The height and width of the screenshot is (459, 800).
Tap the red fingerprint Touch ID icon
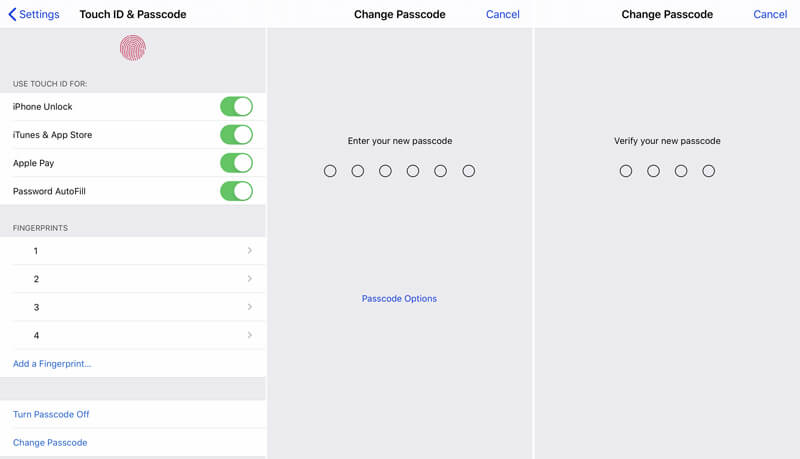pos(132,48)
